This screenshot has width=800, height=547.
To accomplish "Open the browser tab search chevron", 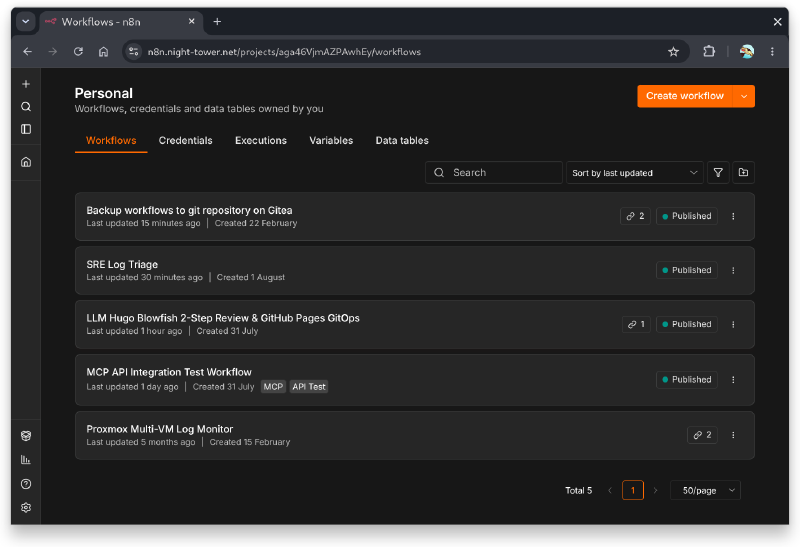I will click(x=26, y=21).
